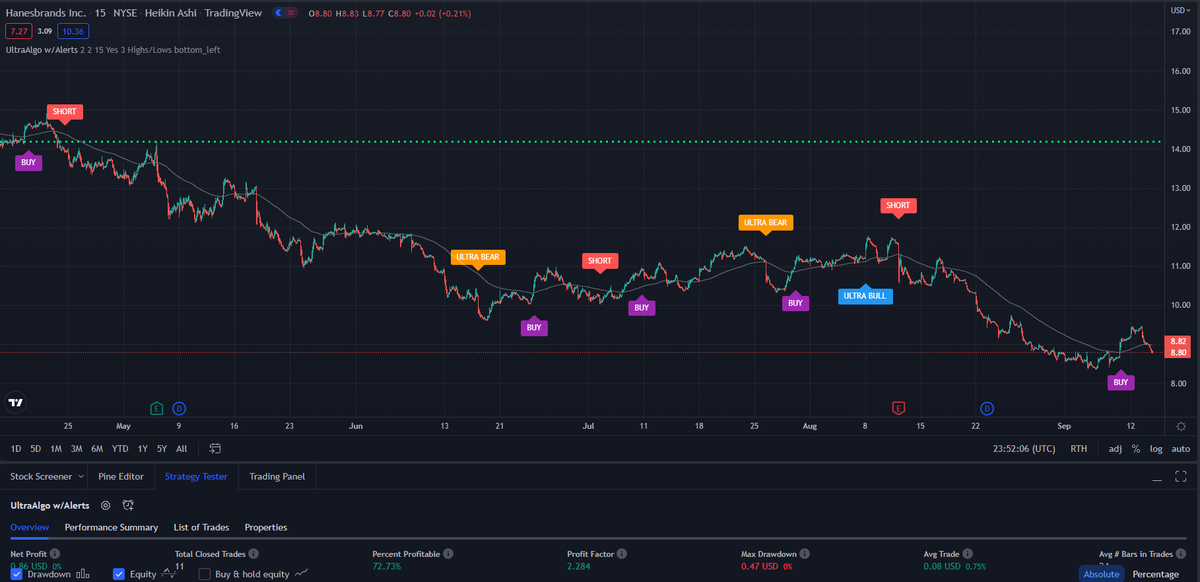Viewport: 1200px width, 582px height.
Task: Toggle percent scale on the price axis
Action: coord(1136,449)
